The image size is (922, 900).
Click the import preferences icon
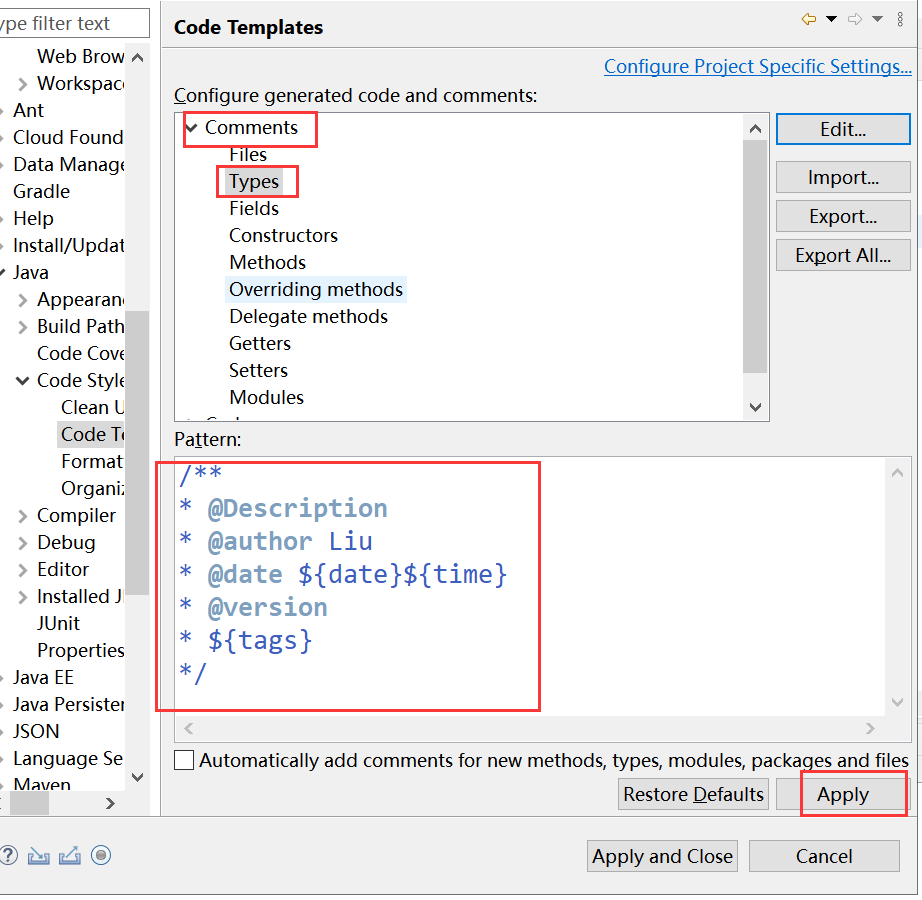(39, 856)
